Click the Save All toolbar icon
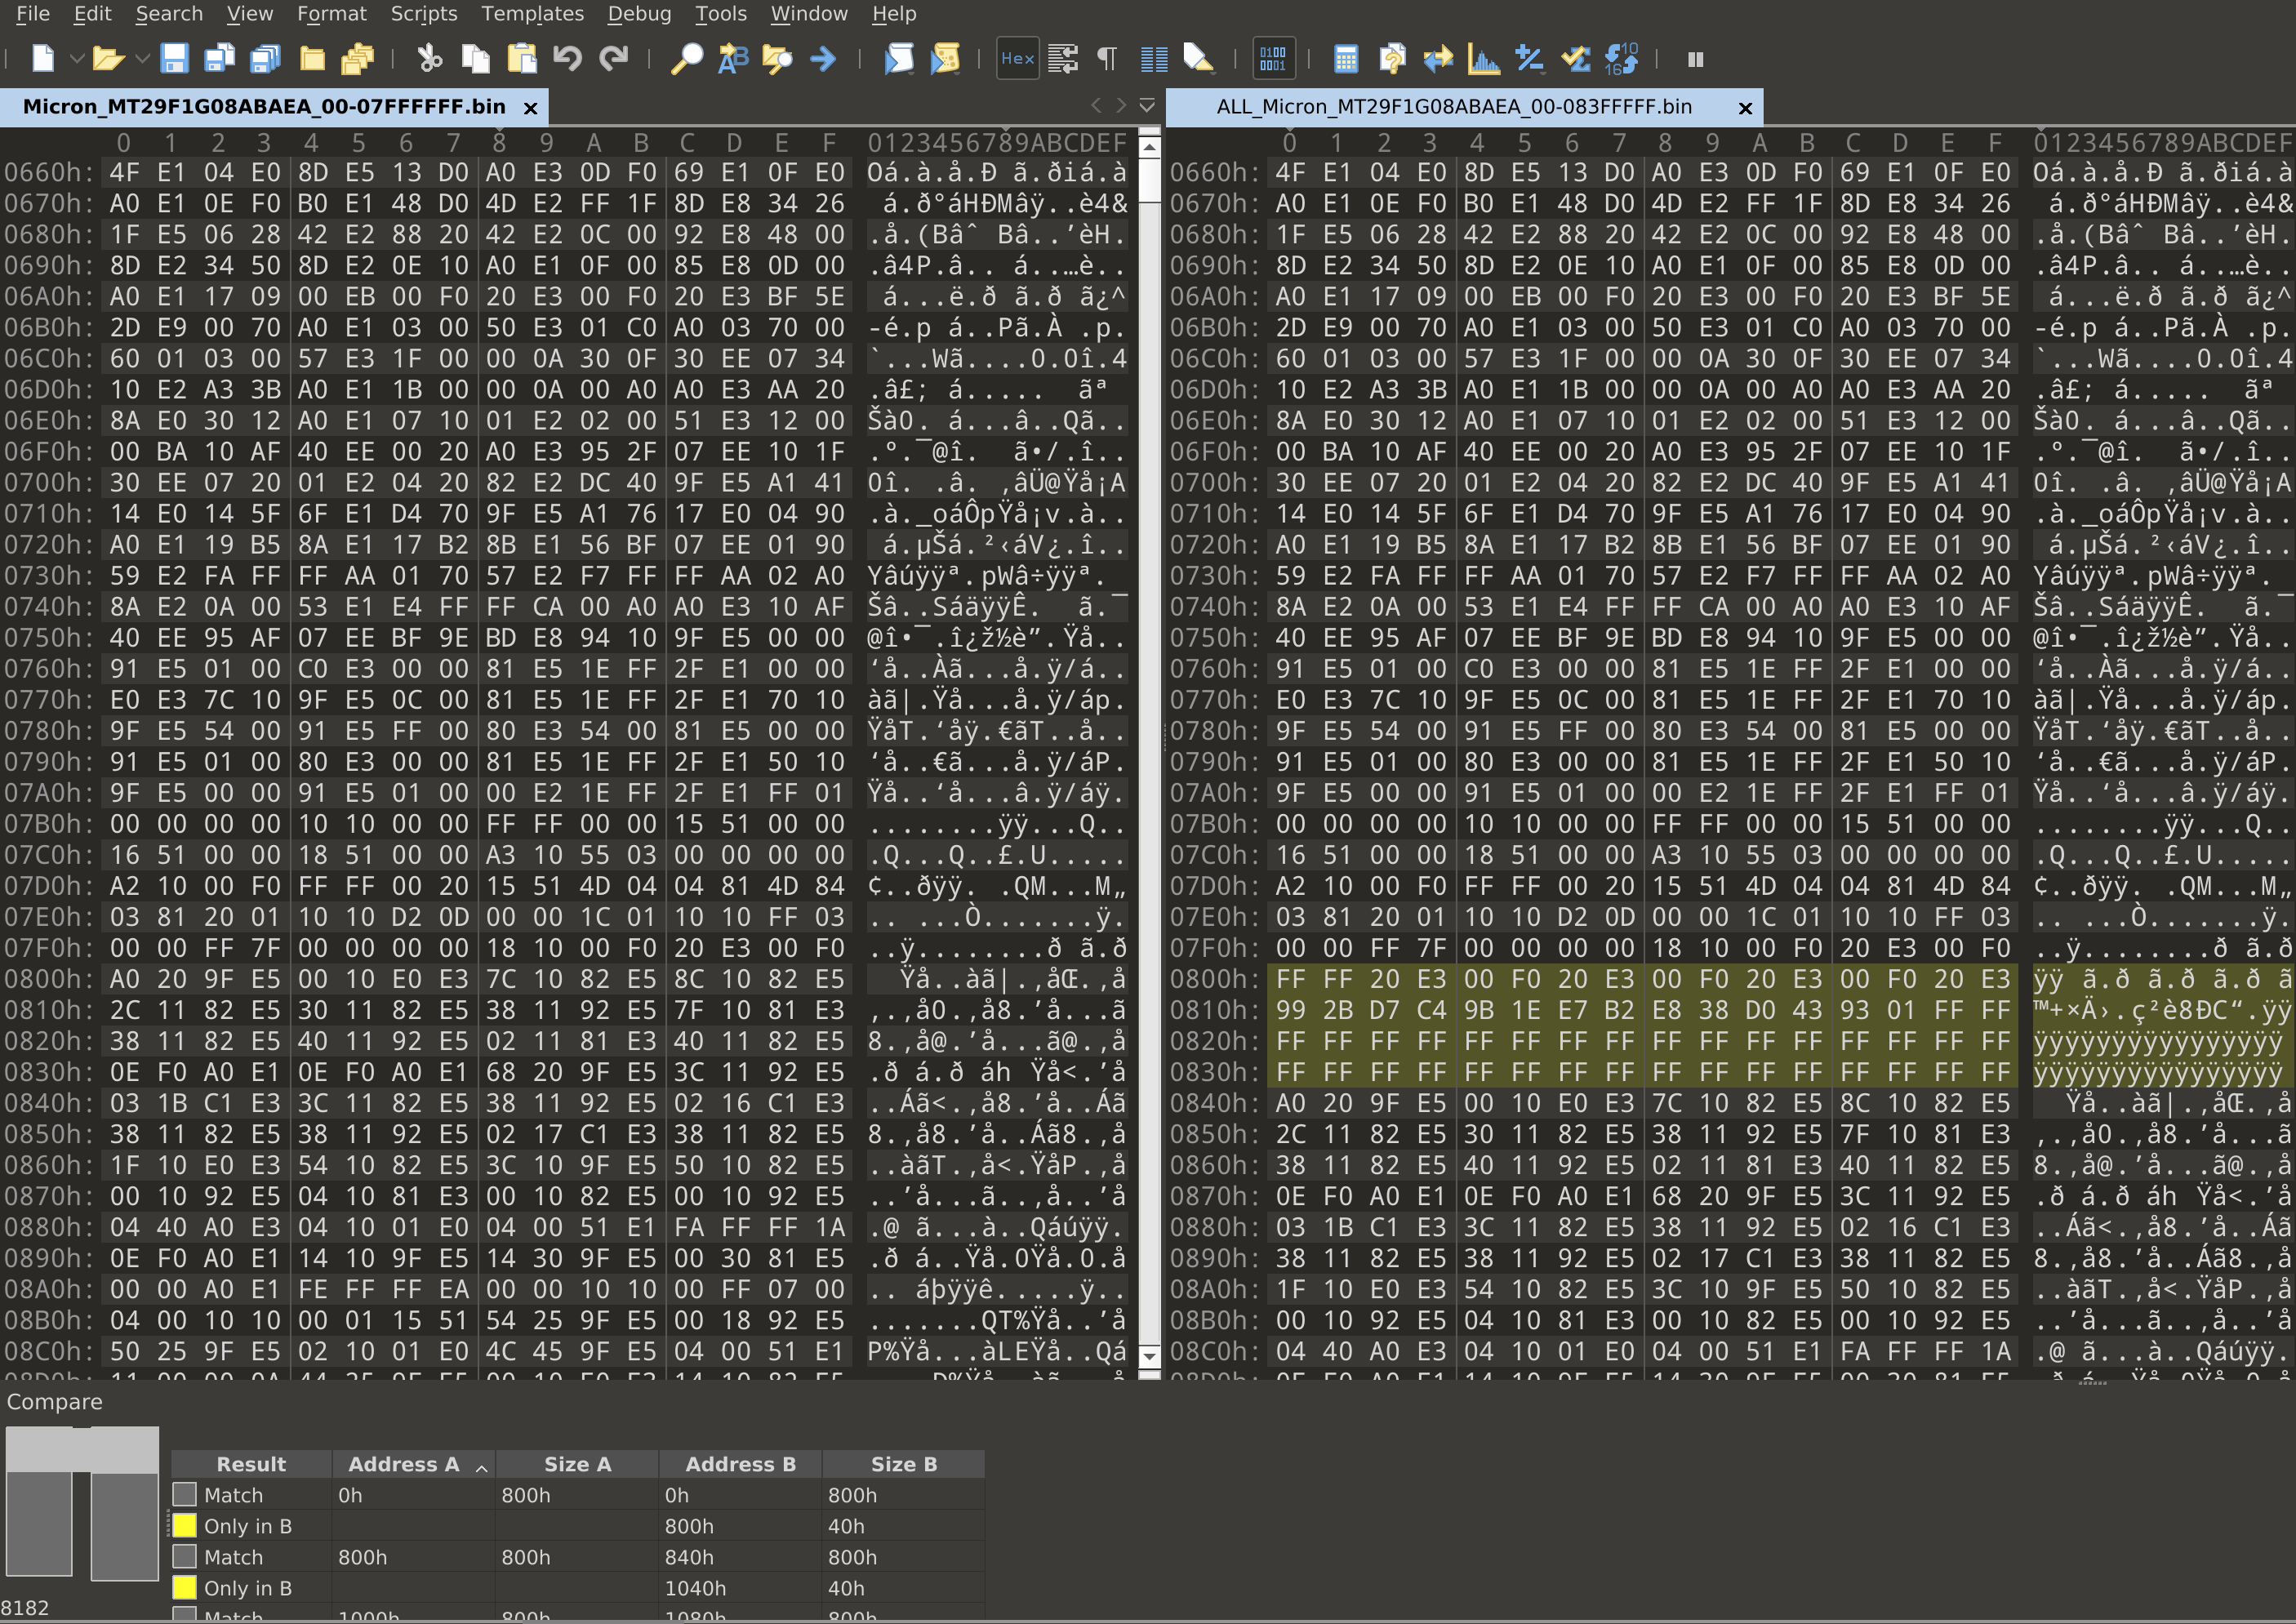 coord(265,59)
